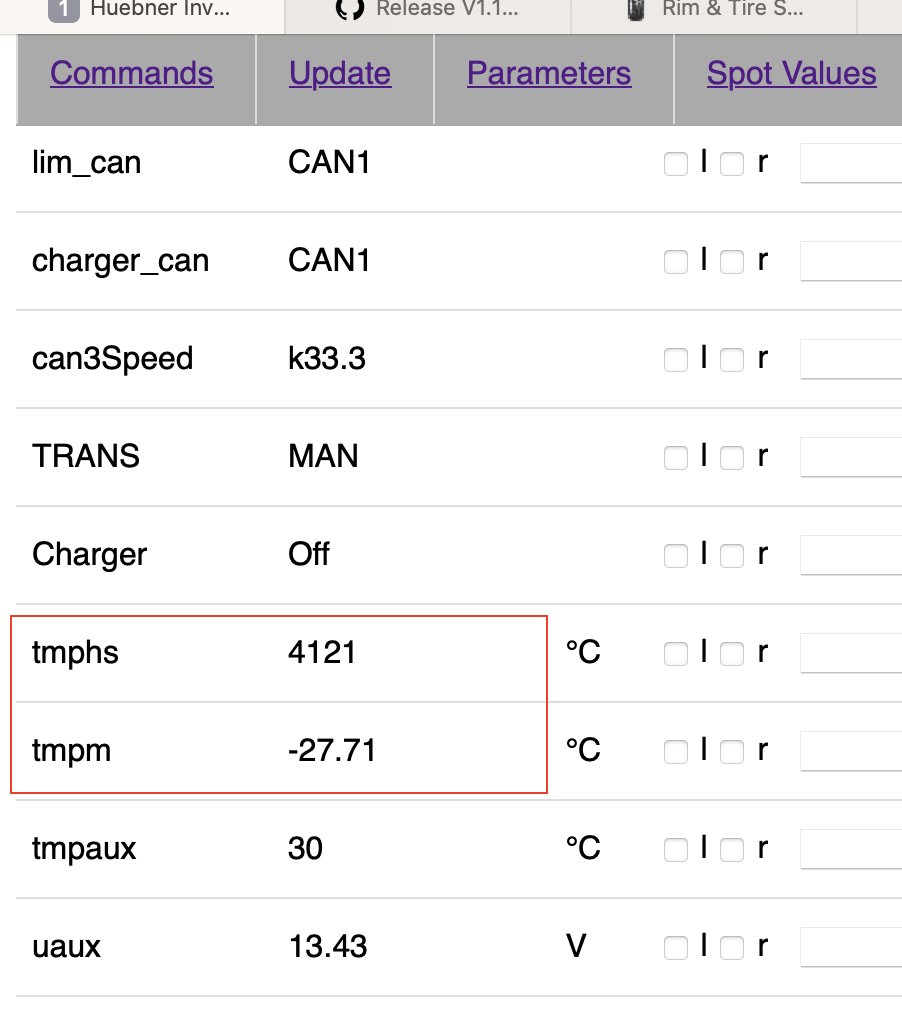Focus the input field in uaux row
This screenshot has width=902, height=1010.
tap(851, 946)
